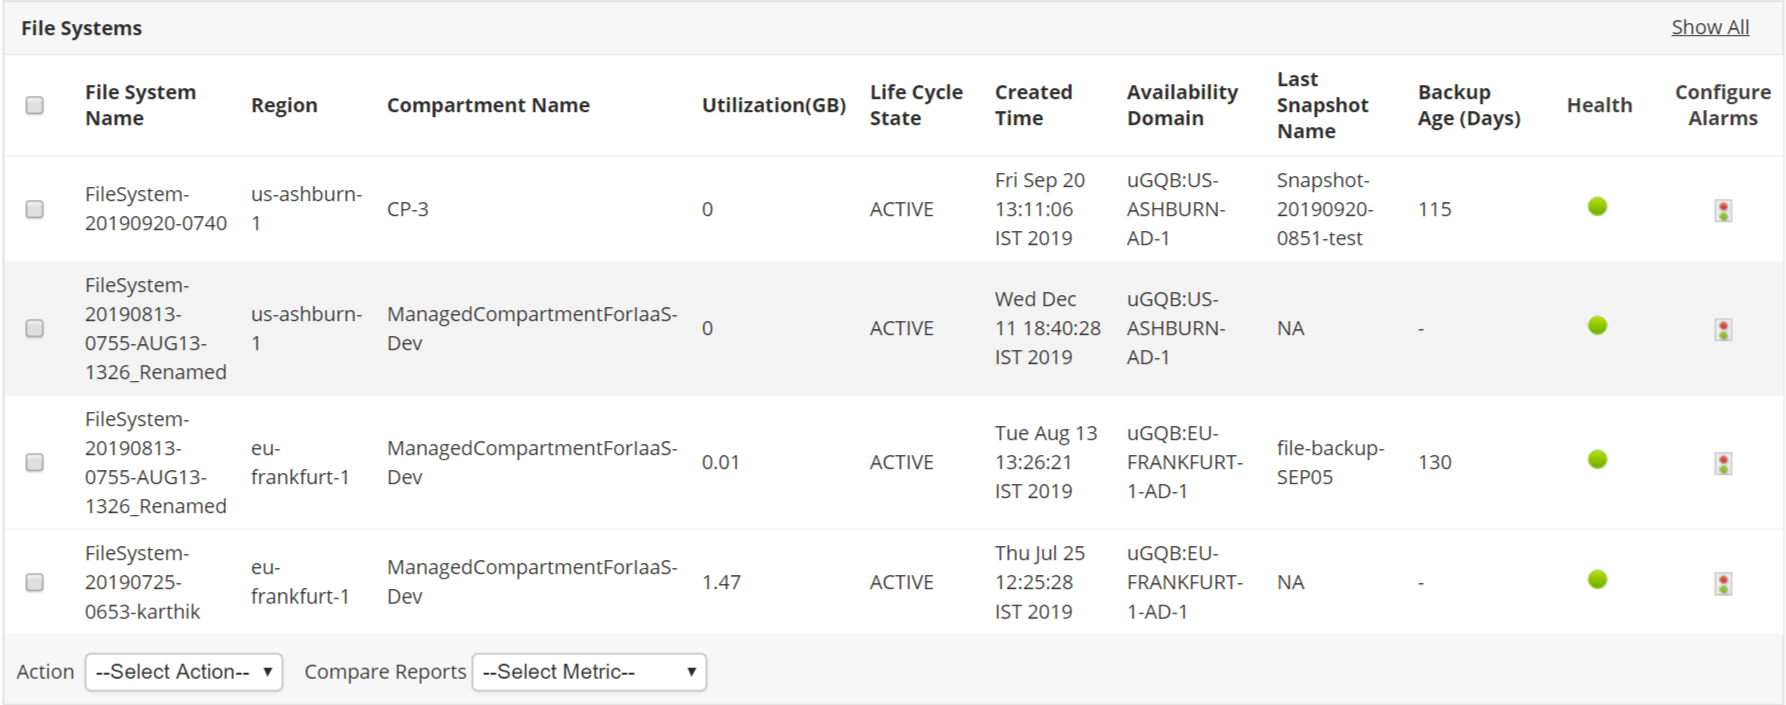Click health dot in Wed Dec 11 row
Image resolution: width=1786 pixels, height=705 pixels.
pos(1597,326)
